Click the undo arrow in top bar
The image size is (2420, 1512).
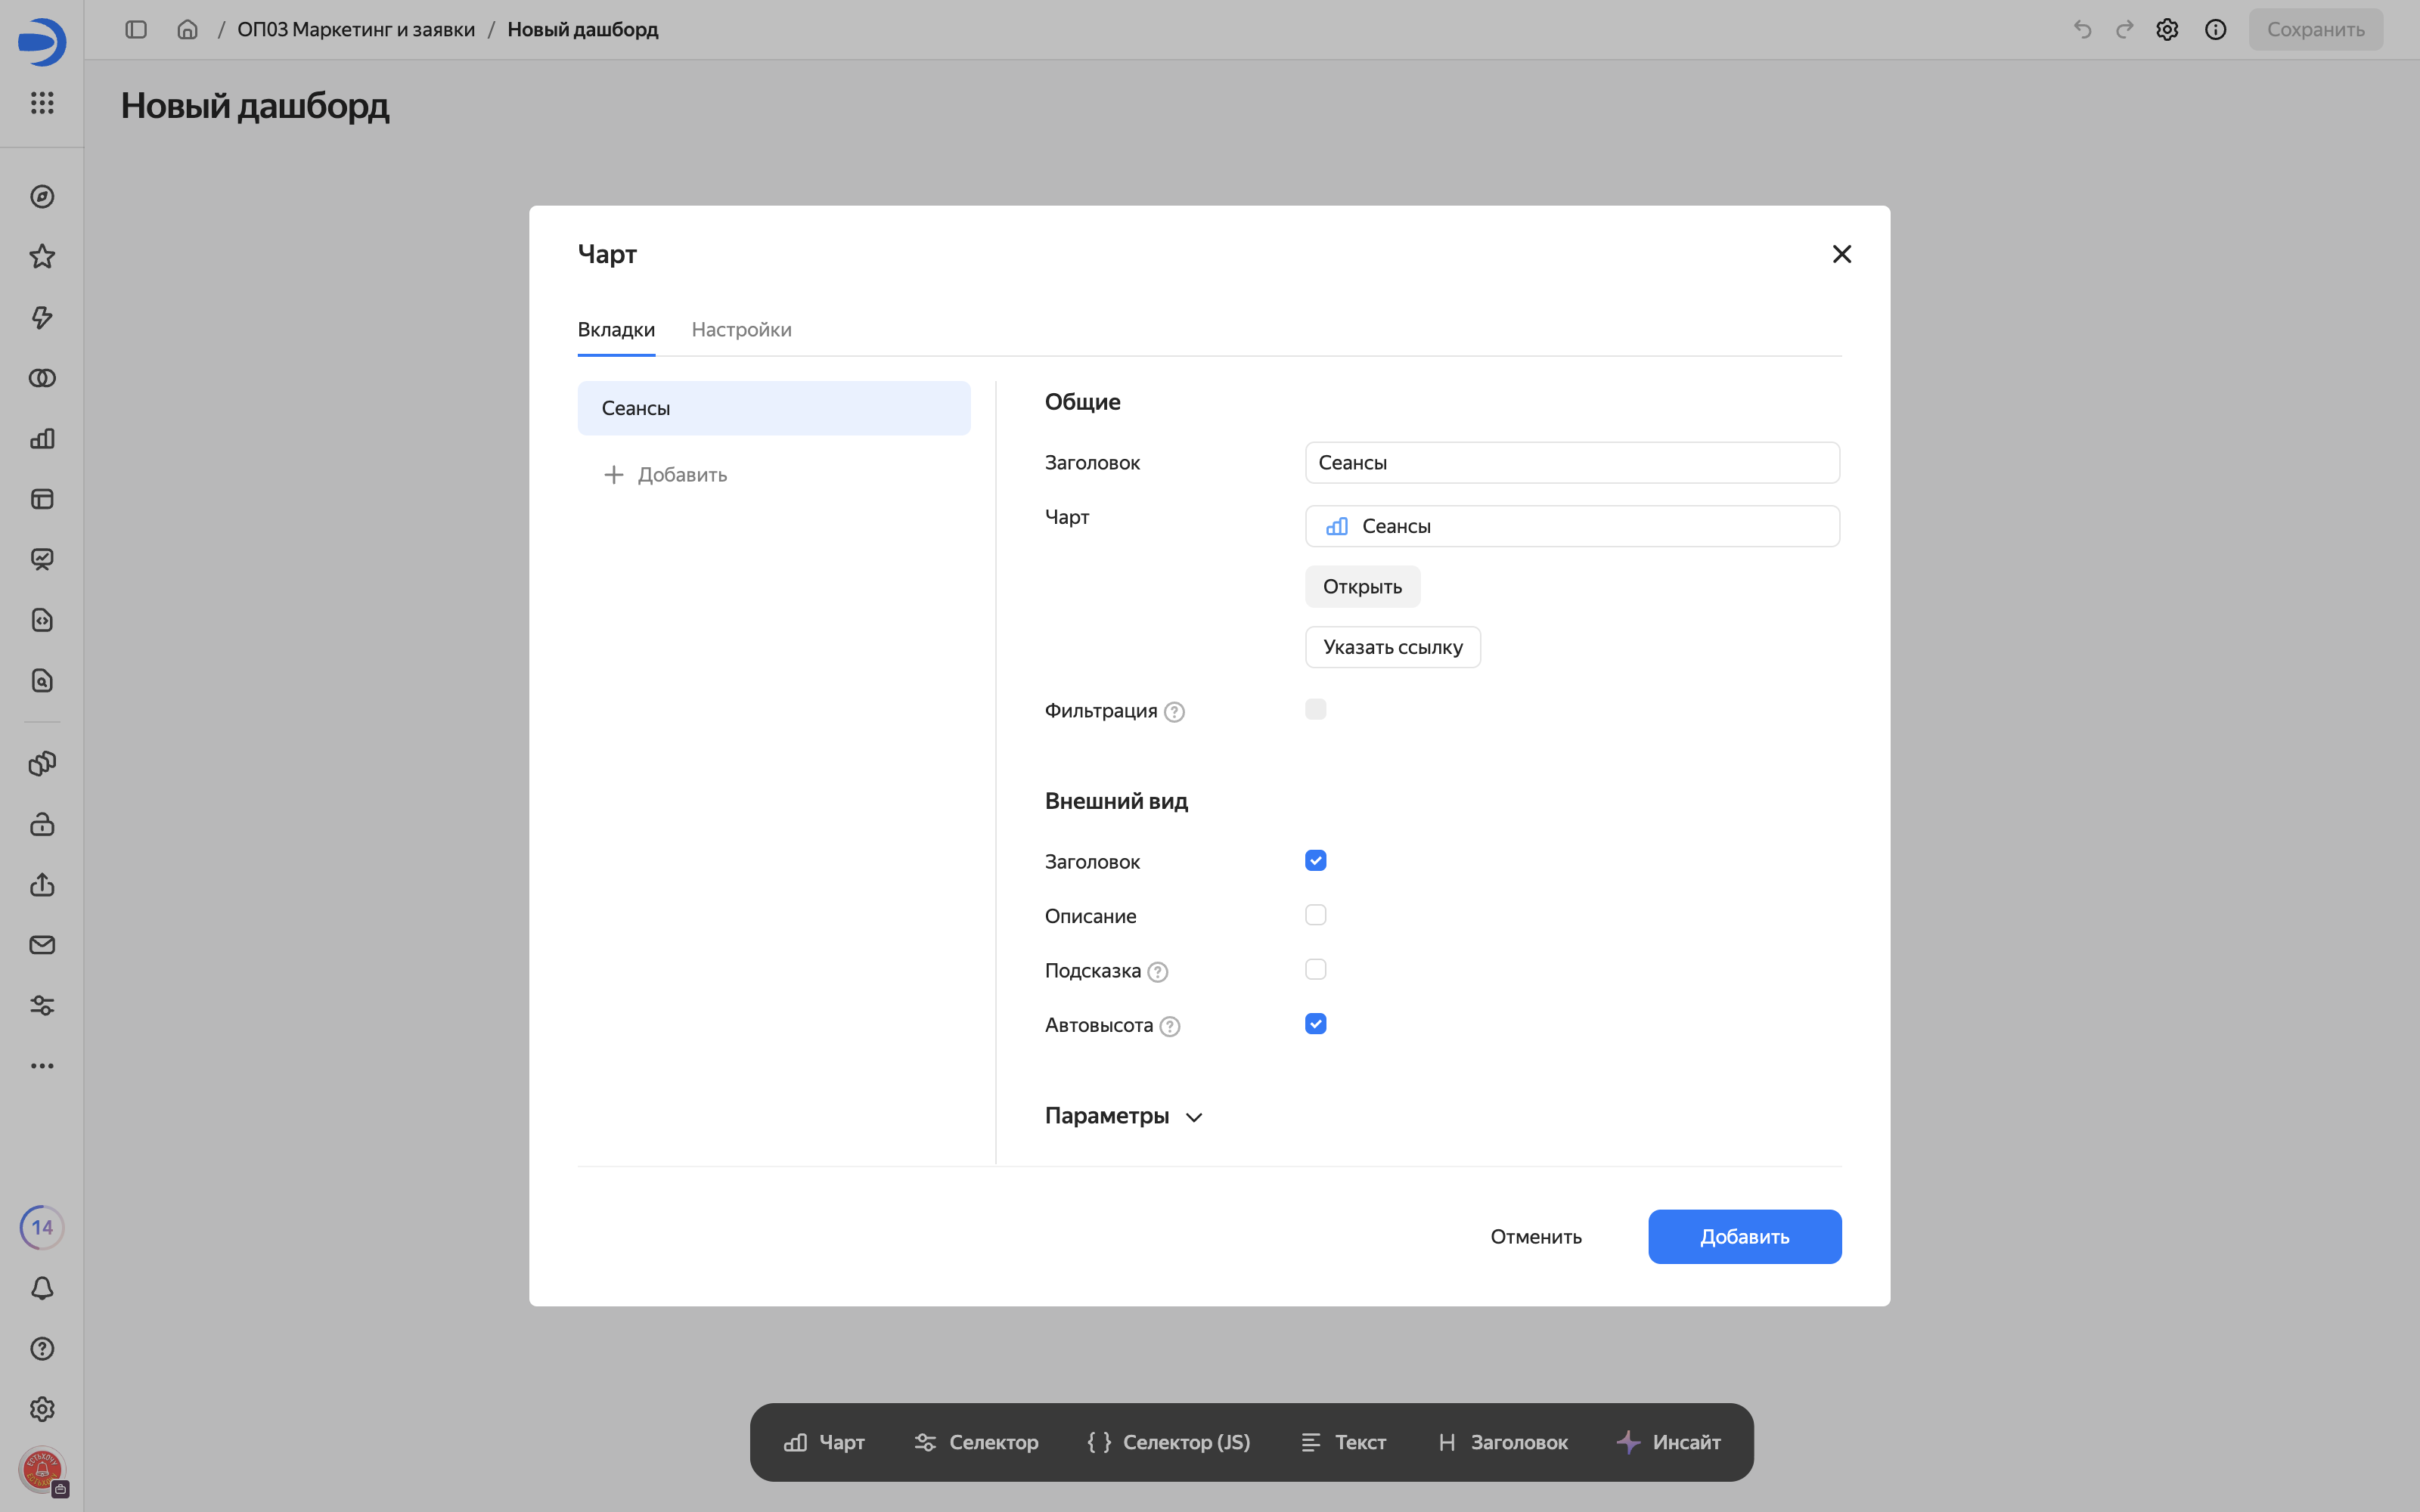point(2082,30)
